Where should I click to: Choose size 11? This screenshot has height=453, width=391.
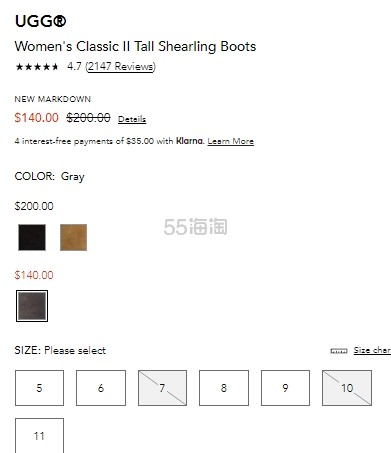click(x=39, y=435)
